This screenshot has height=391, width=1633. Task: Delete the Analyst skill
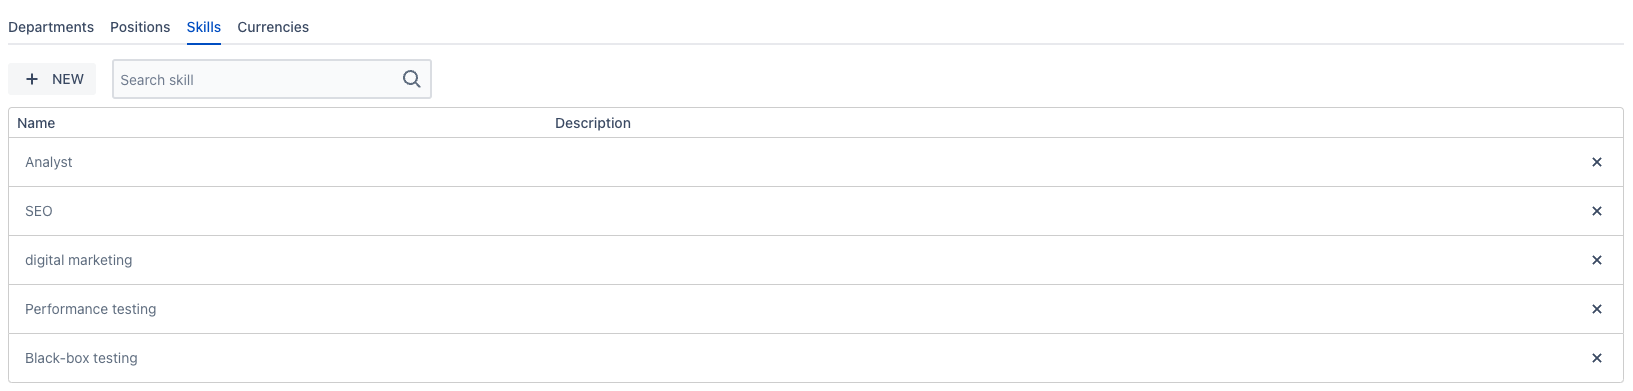(1596, 162)
